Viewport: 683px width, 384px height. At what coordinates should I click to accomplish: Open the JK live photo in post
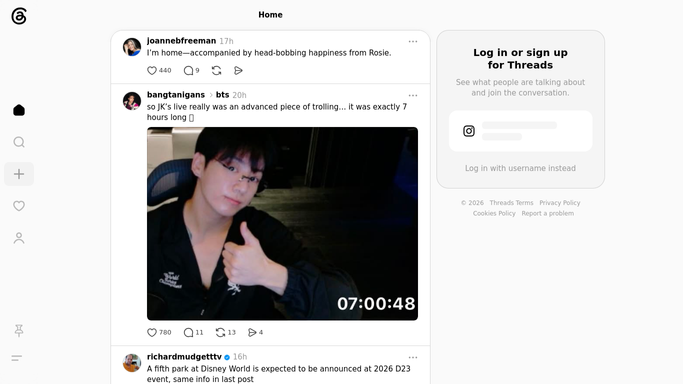[x=282, y=224]
